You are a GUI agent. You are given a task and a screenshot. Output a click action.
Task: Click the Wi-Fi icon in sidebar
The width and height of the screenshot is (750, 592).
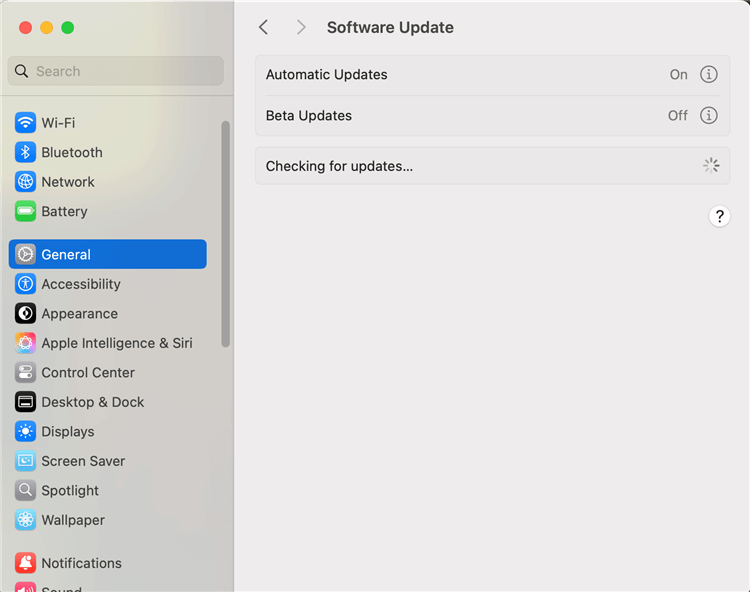click(x=25, y=123)
